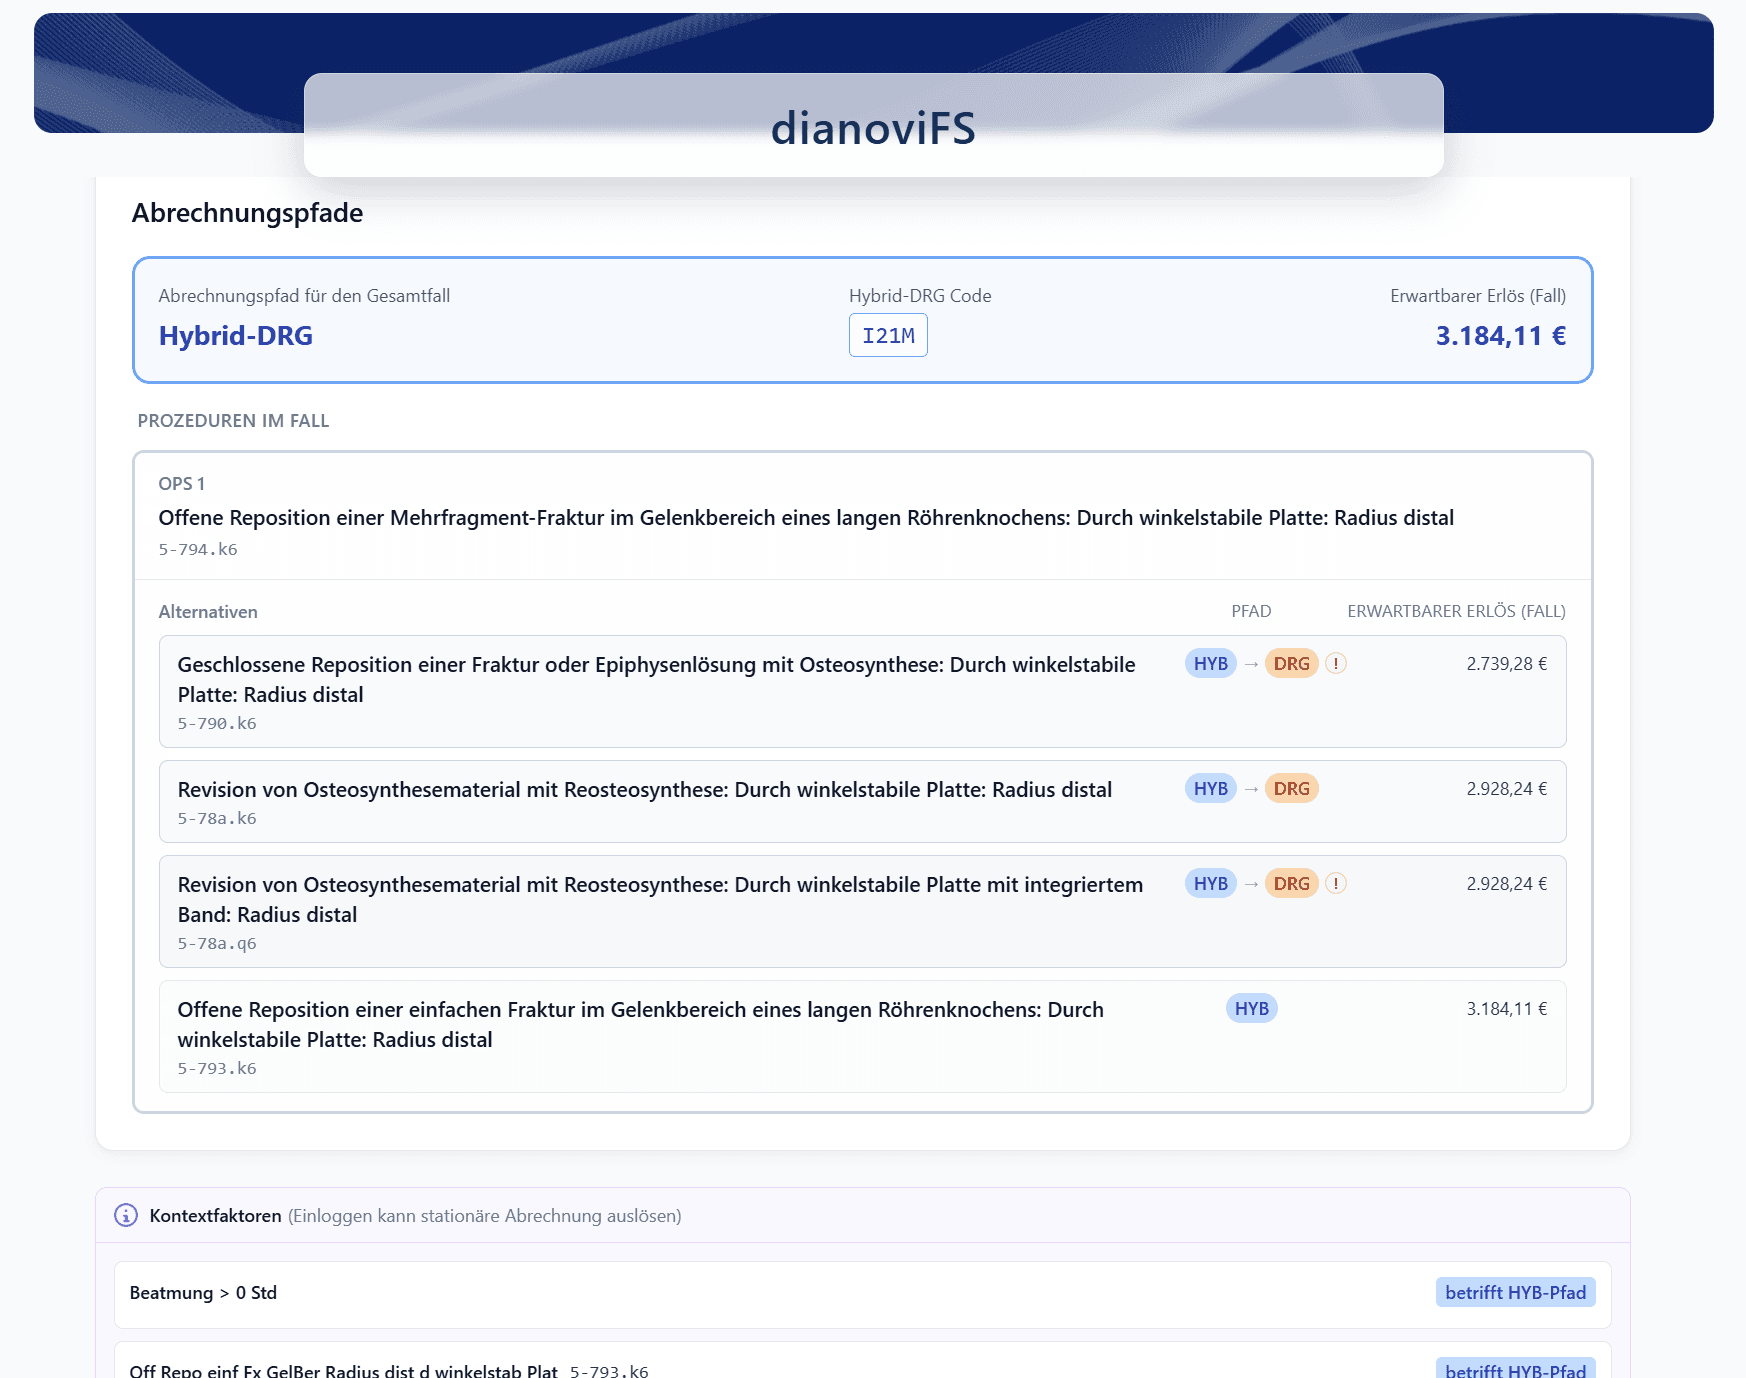Click the dianoviFS title banner
Viewport: 1746px width, 1378px height.
click(x=873, y=128)
